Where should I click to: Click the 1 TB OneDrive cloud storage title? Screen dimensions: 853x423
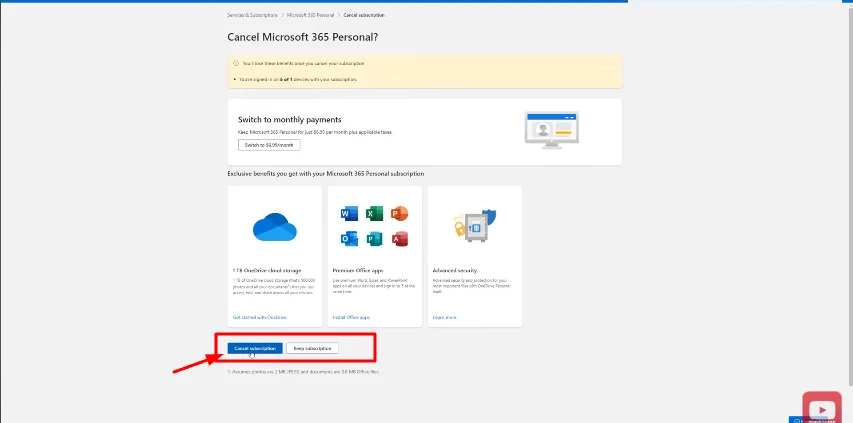(267, 270)
